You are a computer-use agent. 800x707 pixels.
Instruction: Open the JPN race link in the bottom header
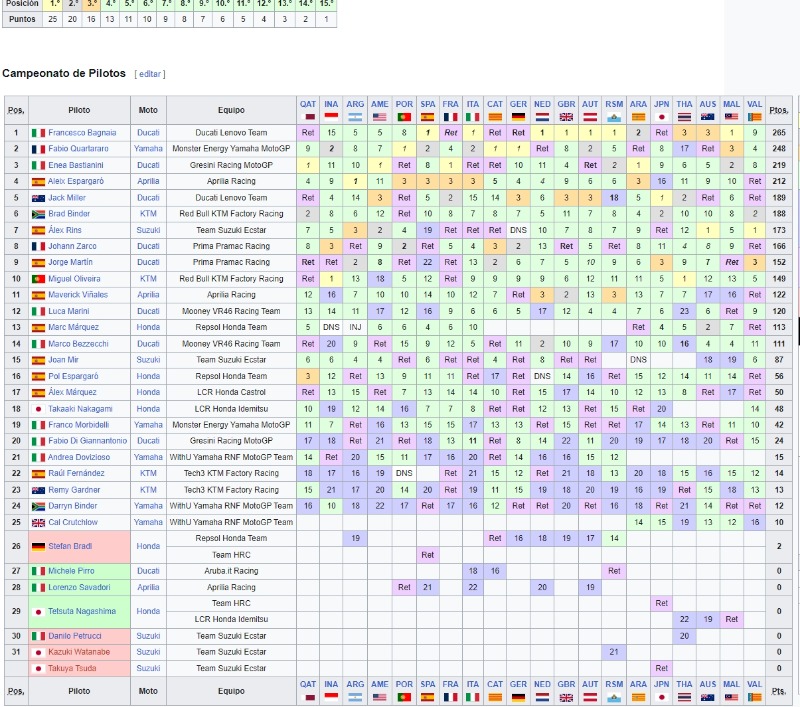click(x=662, y=684)
